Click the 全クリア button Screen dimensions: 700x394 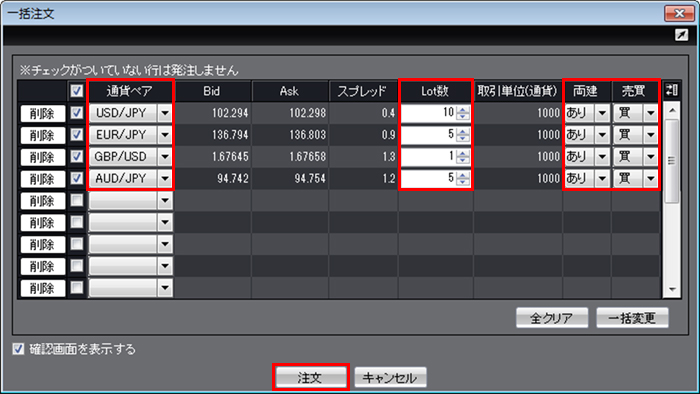pos(552,318)
